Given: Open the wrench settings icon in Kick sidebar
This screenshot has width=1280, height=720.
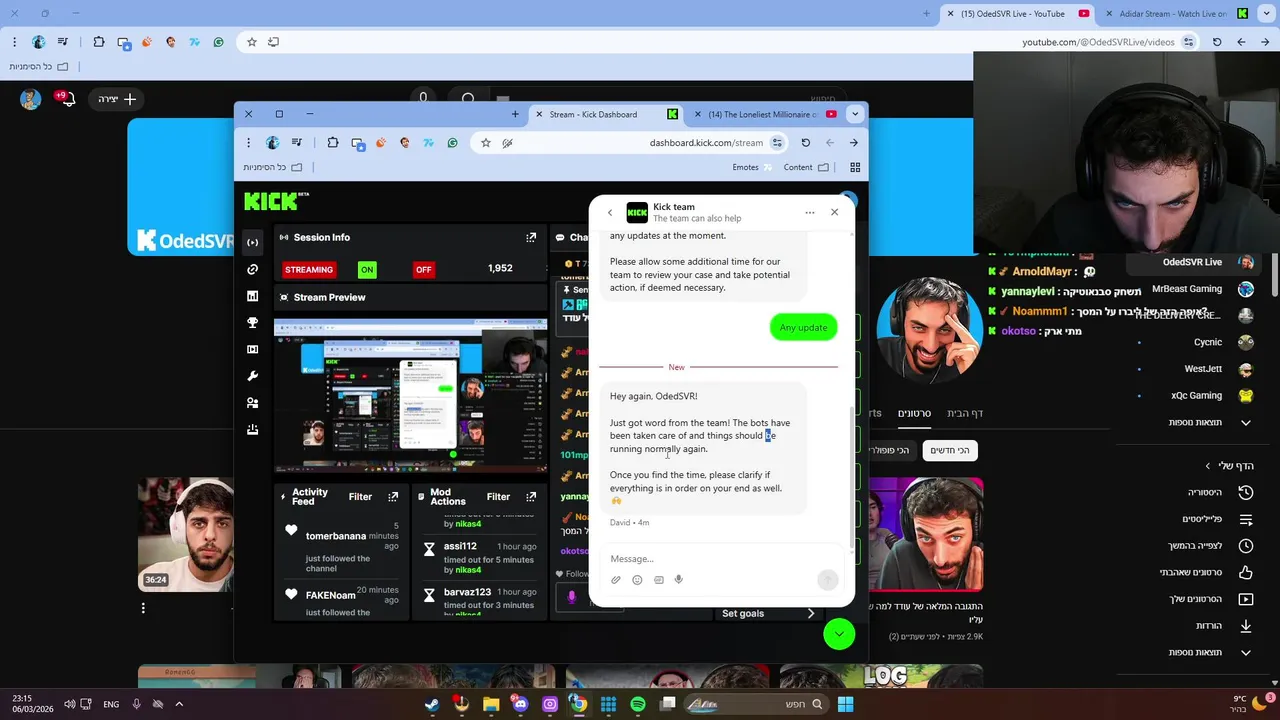Looking at the screenshot, I should [x=252, y=376].
